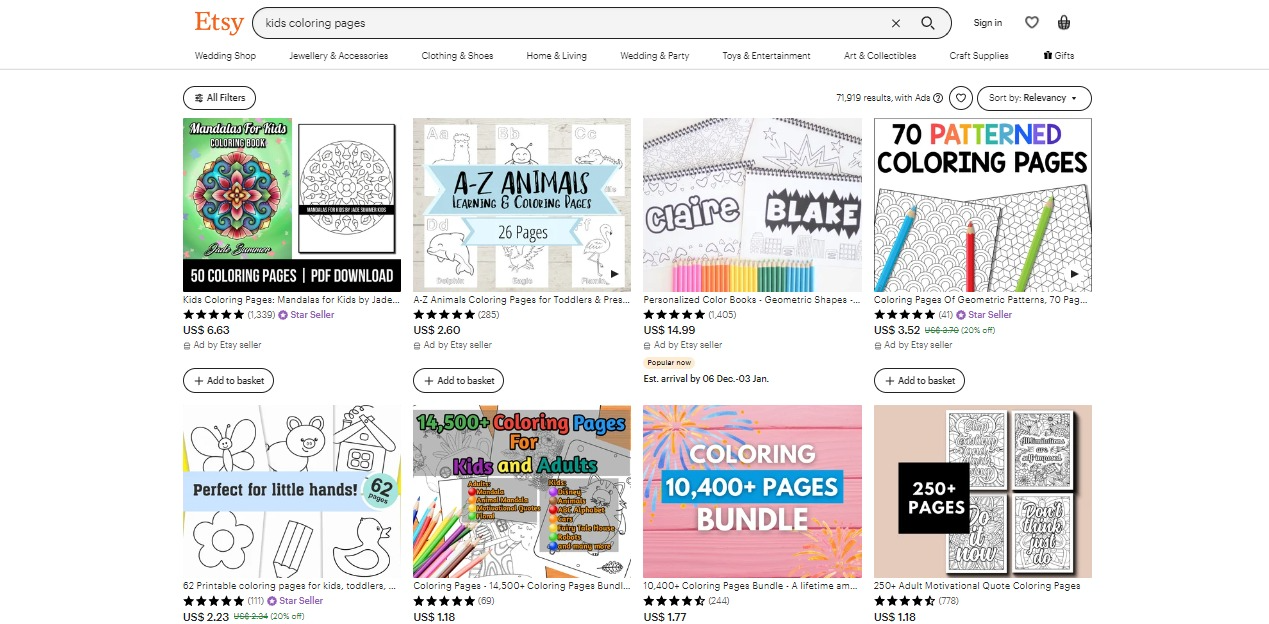Viewport: 1269px width, 624px height.
Task: Open the All Filters panel
Action: click(x=220, y=98)
